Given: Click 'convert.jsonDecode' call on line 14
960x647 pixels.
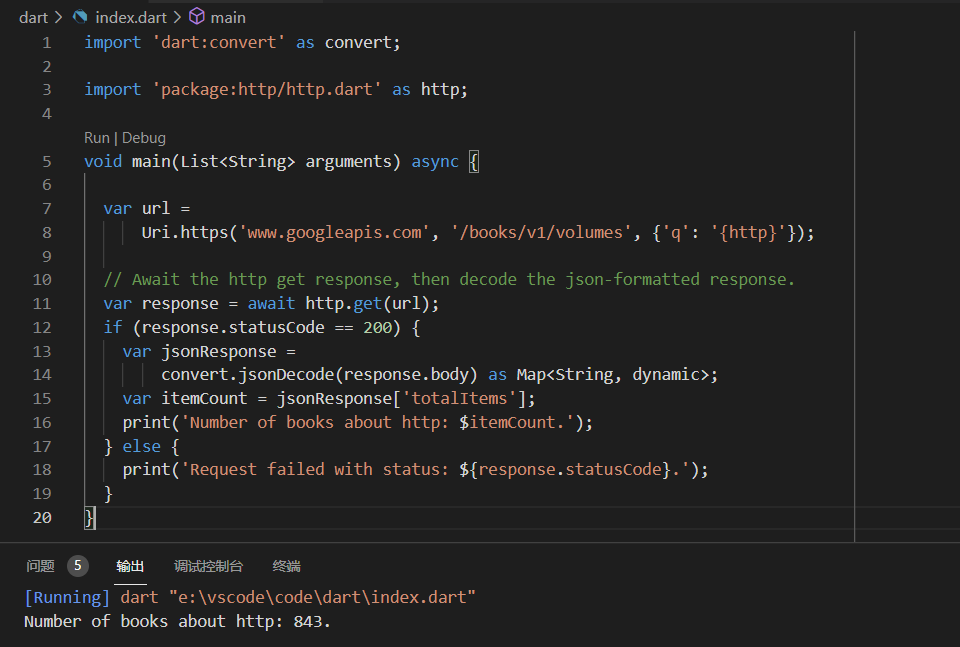Looking at the screenshot, I should click(247, 375).
